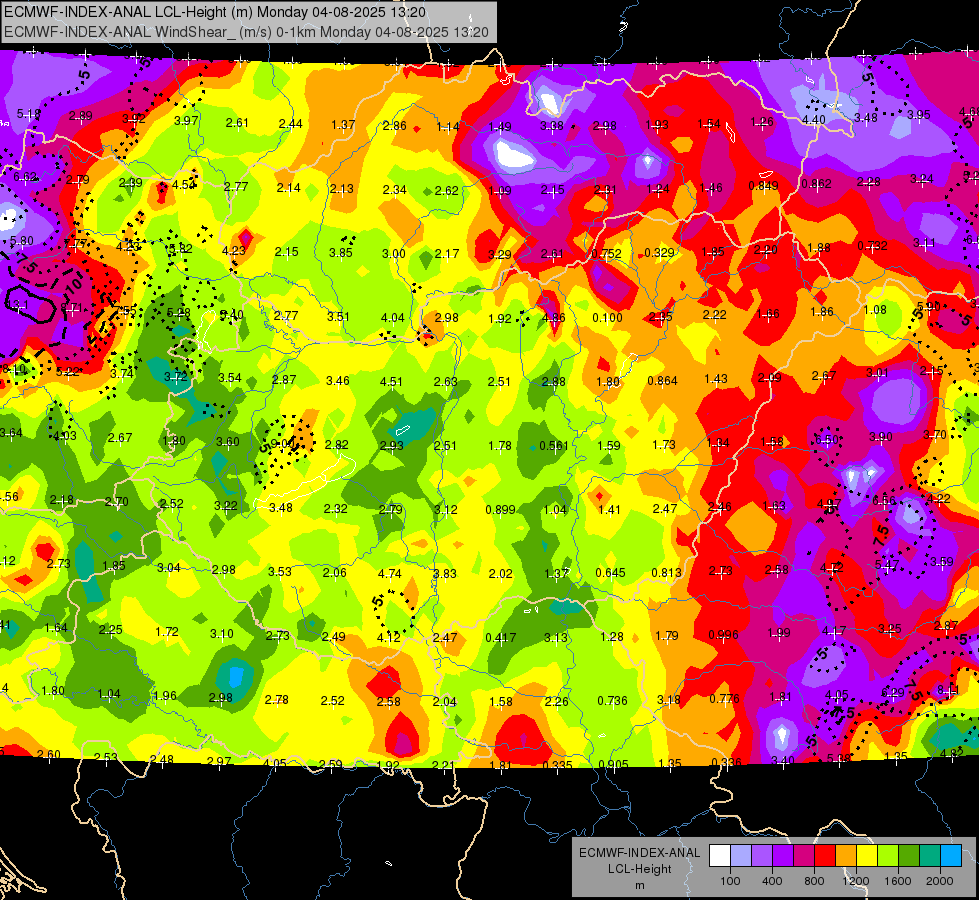Click the 1600 label on the legend scale
Screen dimensions: 979x900
tap(898, 881)
